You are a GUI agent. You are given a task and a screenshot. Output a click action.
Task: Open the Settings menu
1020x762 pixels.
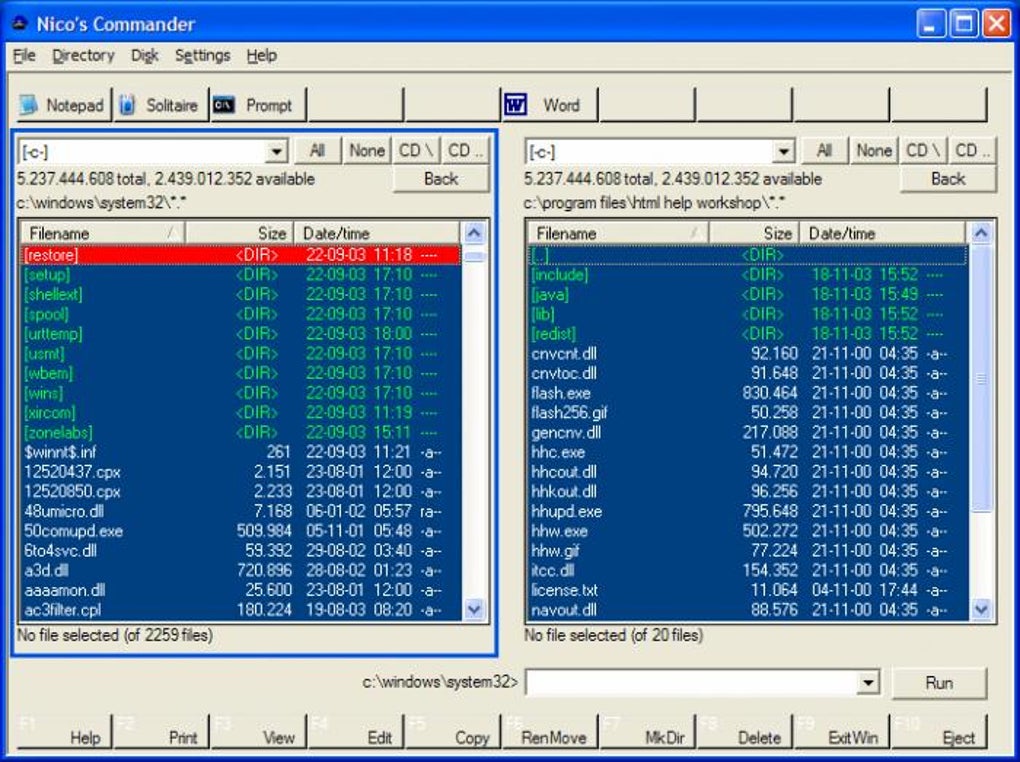click(202, 56)
